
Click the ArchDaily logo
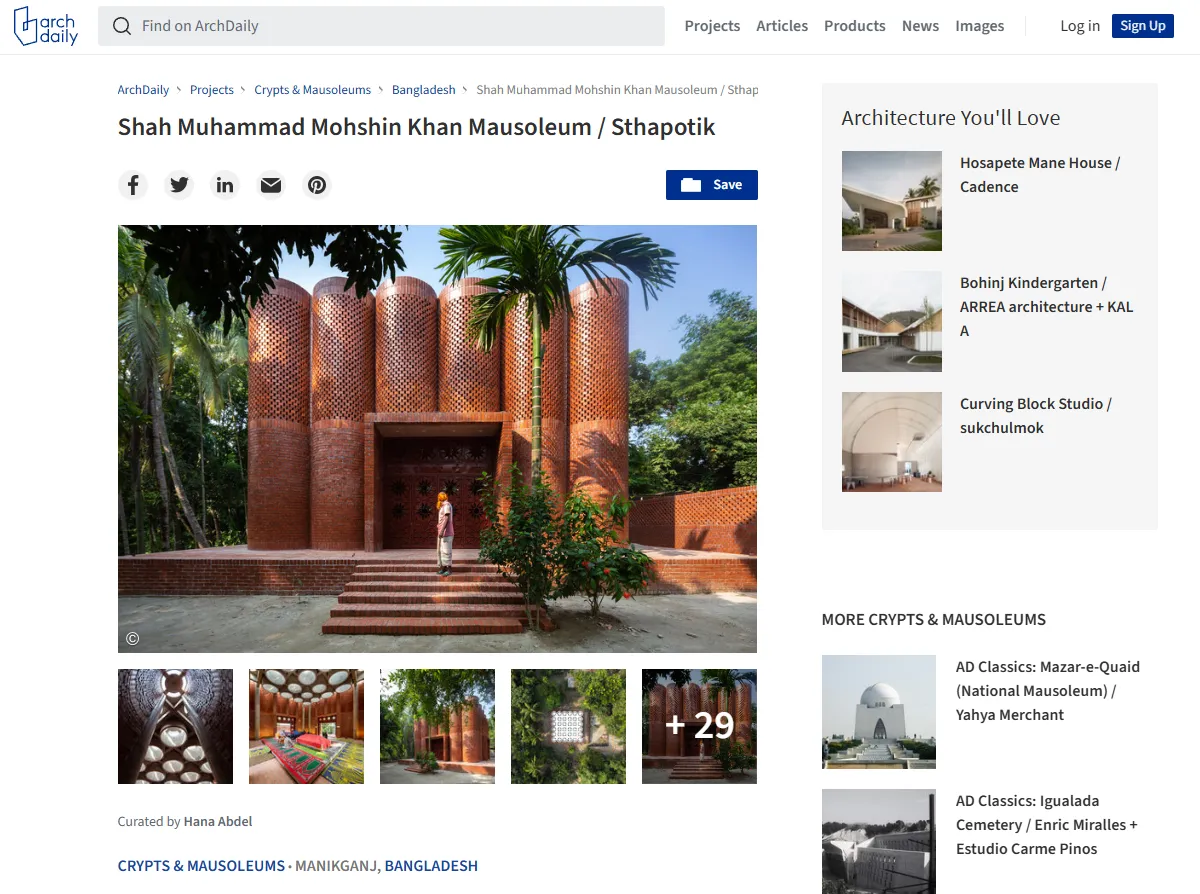click(x=46, y=26)
